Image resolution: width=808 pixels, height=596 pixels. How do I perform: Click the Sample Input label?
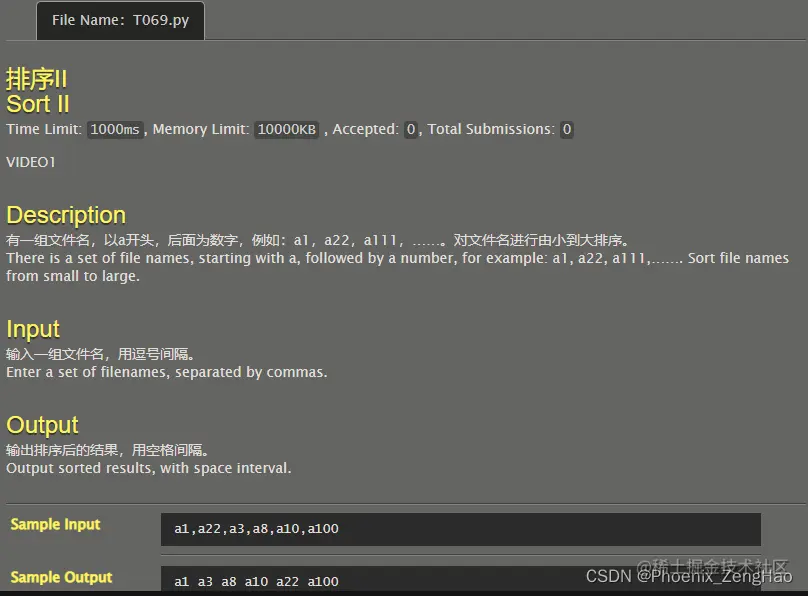[x=56, y=524]
